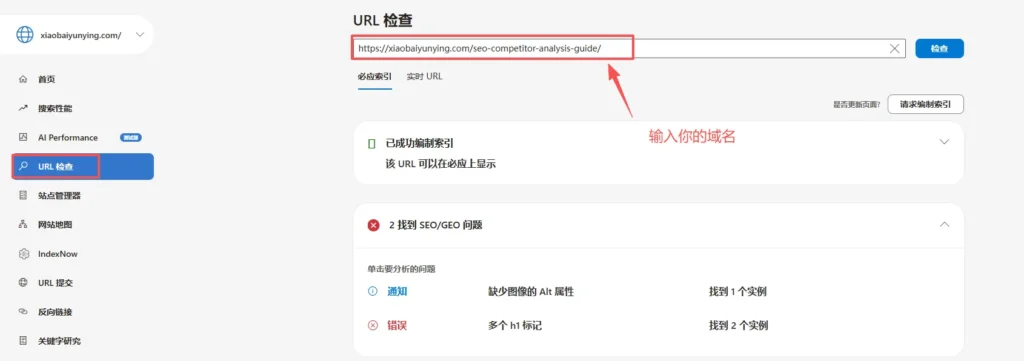Click the link icon for 反向链接

24,312
